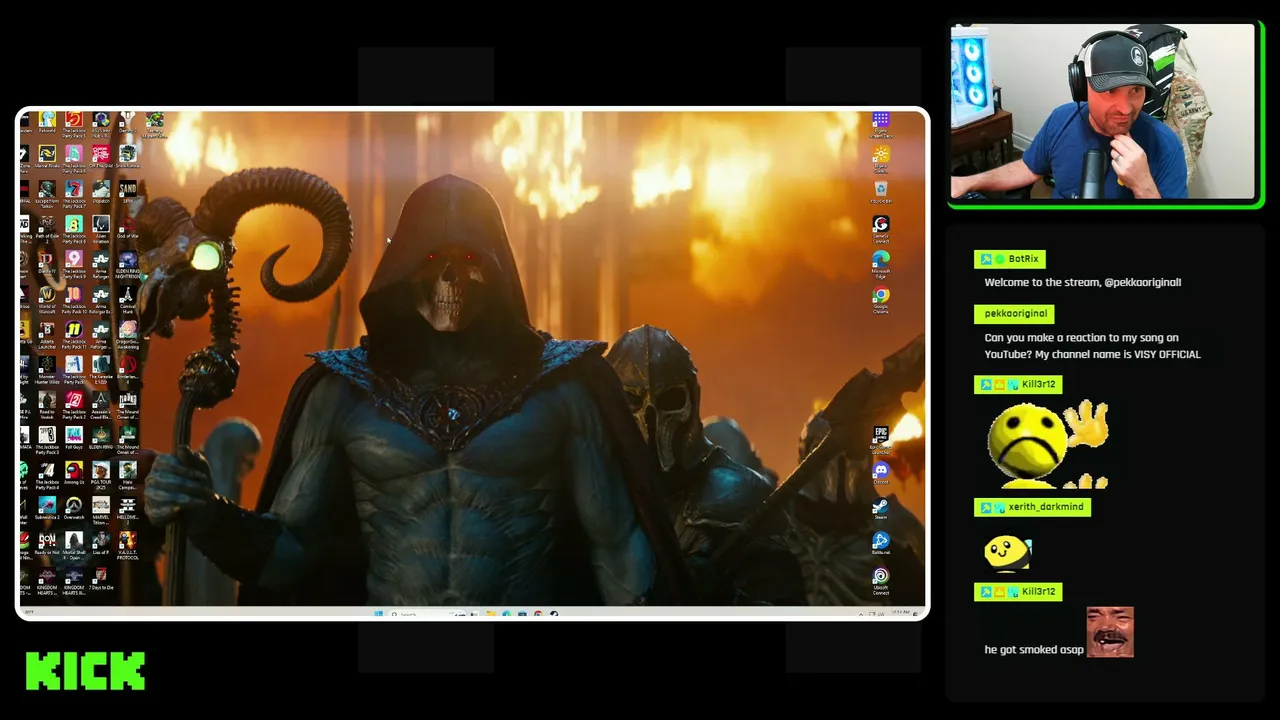Launch the Epic Games Launcher icon

[x=880, y=439]
